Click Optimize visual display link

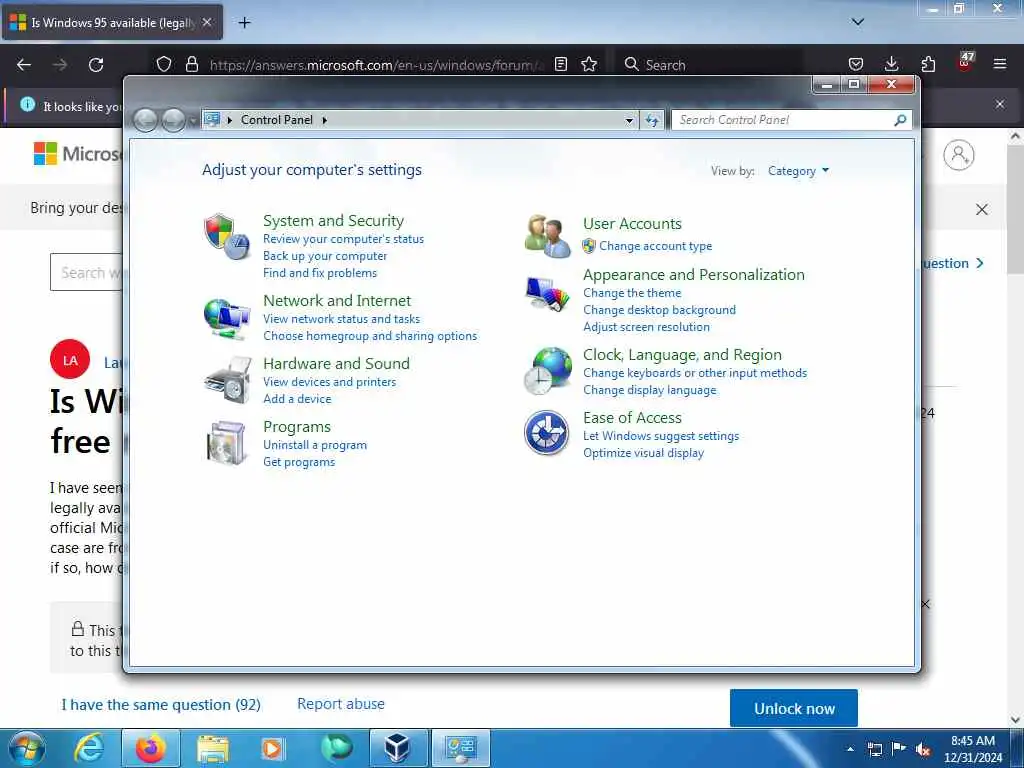tap(643, 453)
